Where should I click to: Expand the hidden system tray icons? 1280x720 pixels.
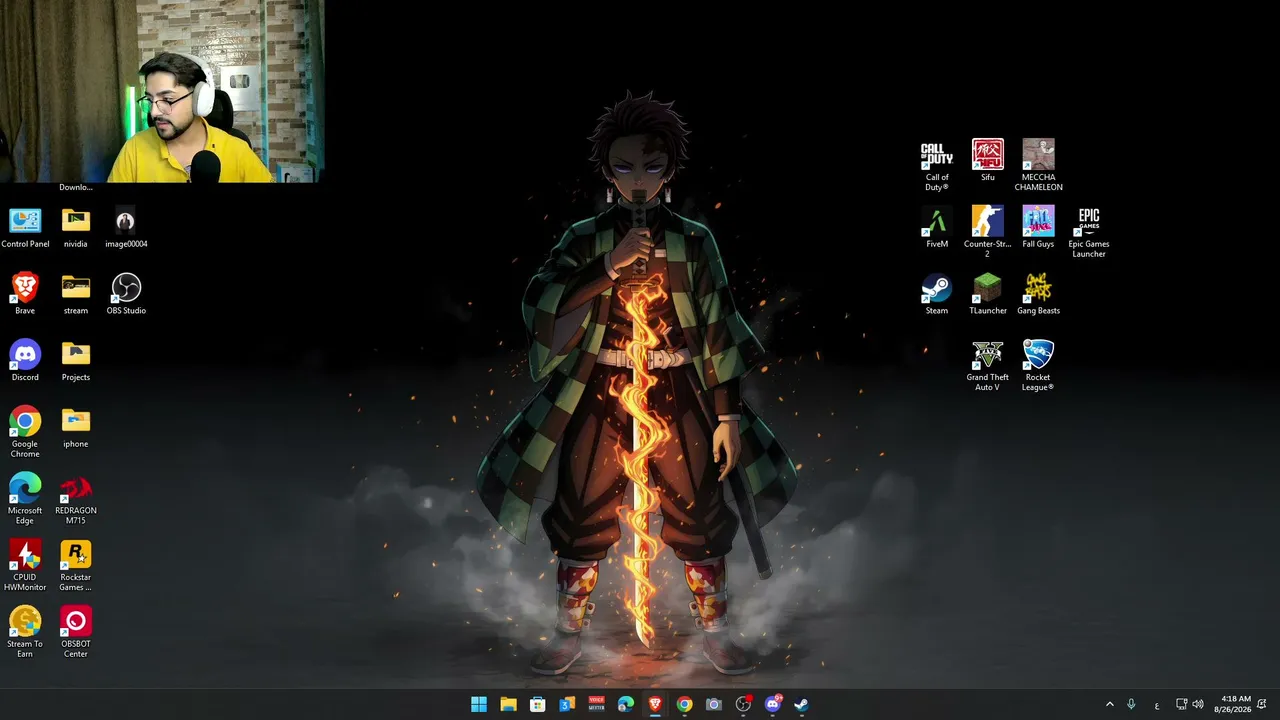click(x=1109, y=705)
